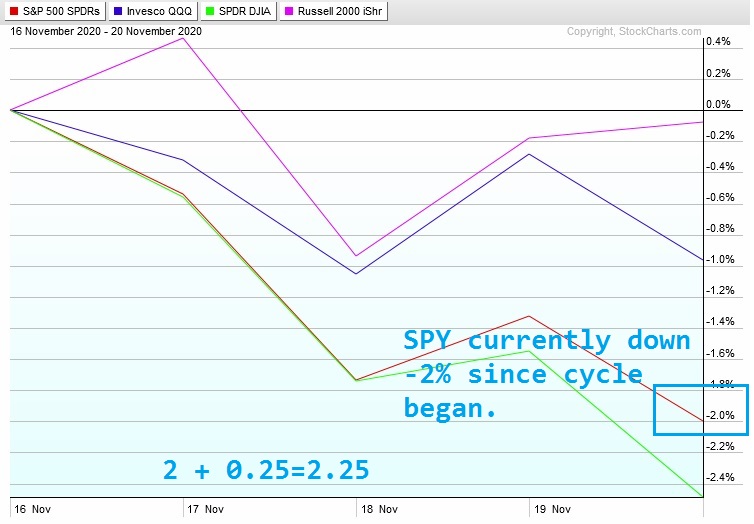754x524 pixels.
Task: Click the -2.0% axis label
Action: (720, 415)
